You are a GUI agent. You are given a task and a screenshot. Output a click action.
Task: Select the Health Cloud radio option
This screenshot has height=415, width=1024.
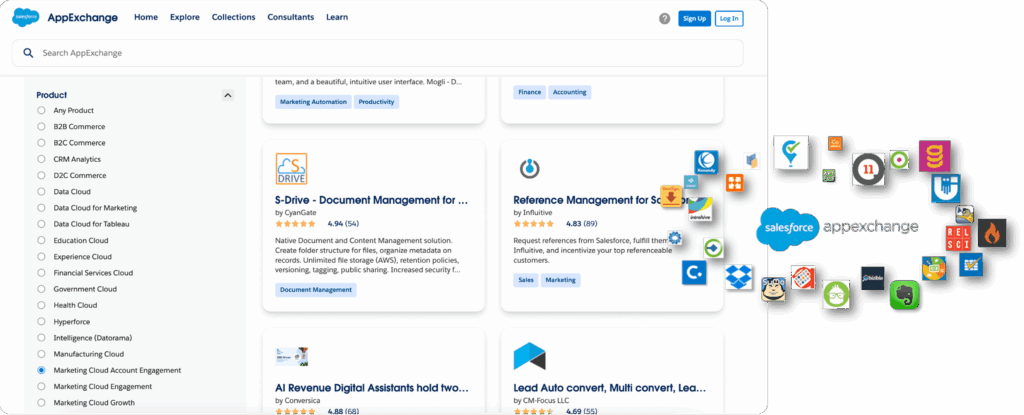[41, 305]
